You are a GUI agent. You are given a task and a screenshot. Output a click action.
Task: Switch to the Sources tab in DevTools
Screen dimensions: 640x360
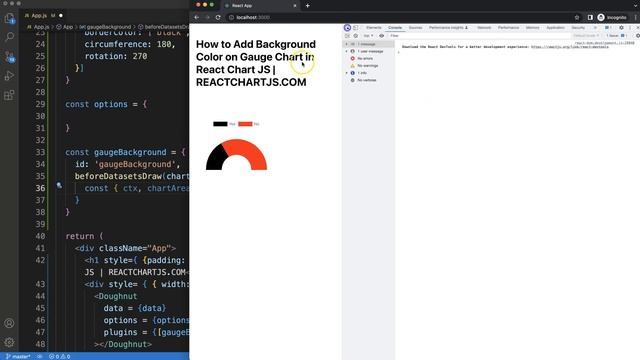point(416,28)
